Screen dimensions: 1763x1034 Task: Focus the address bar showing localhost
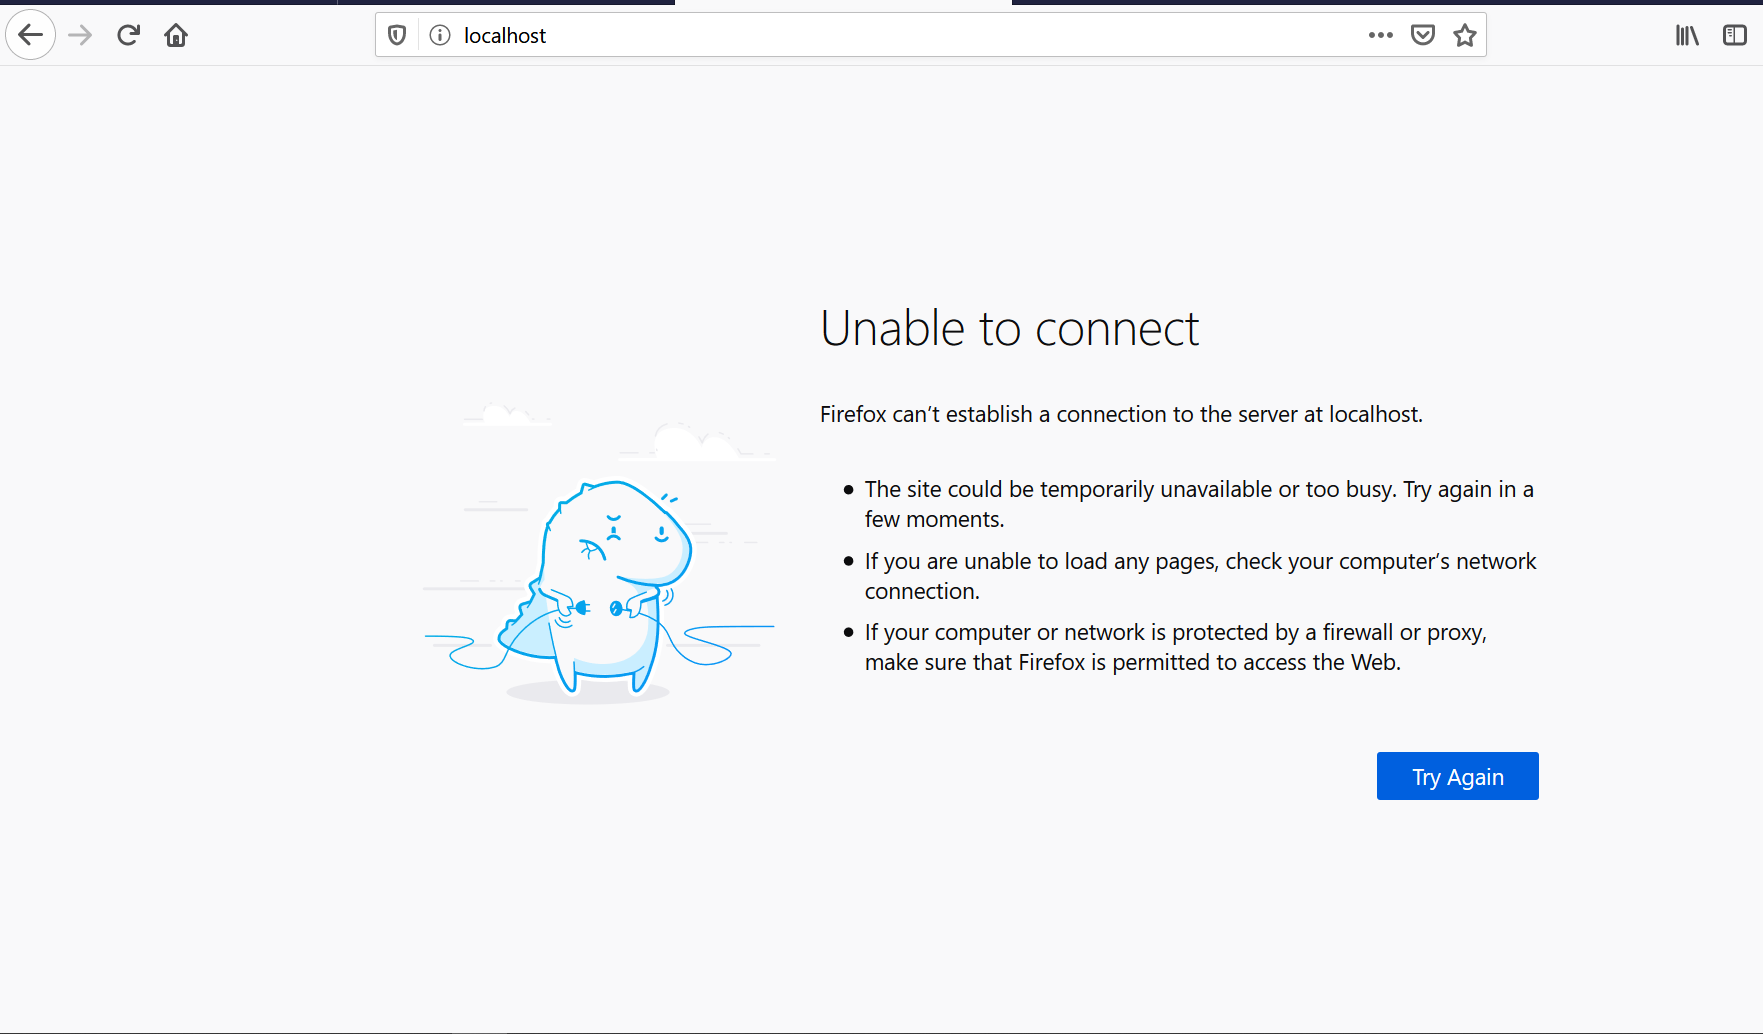[930, 35]
